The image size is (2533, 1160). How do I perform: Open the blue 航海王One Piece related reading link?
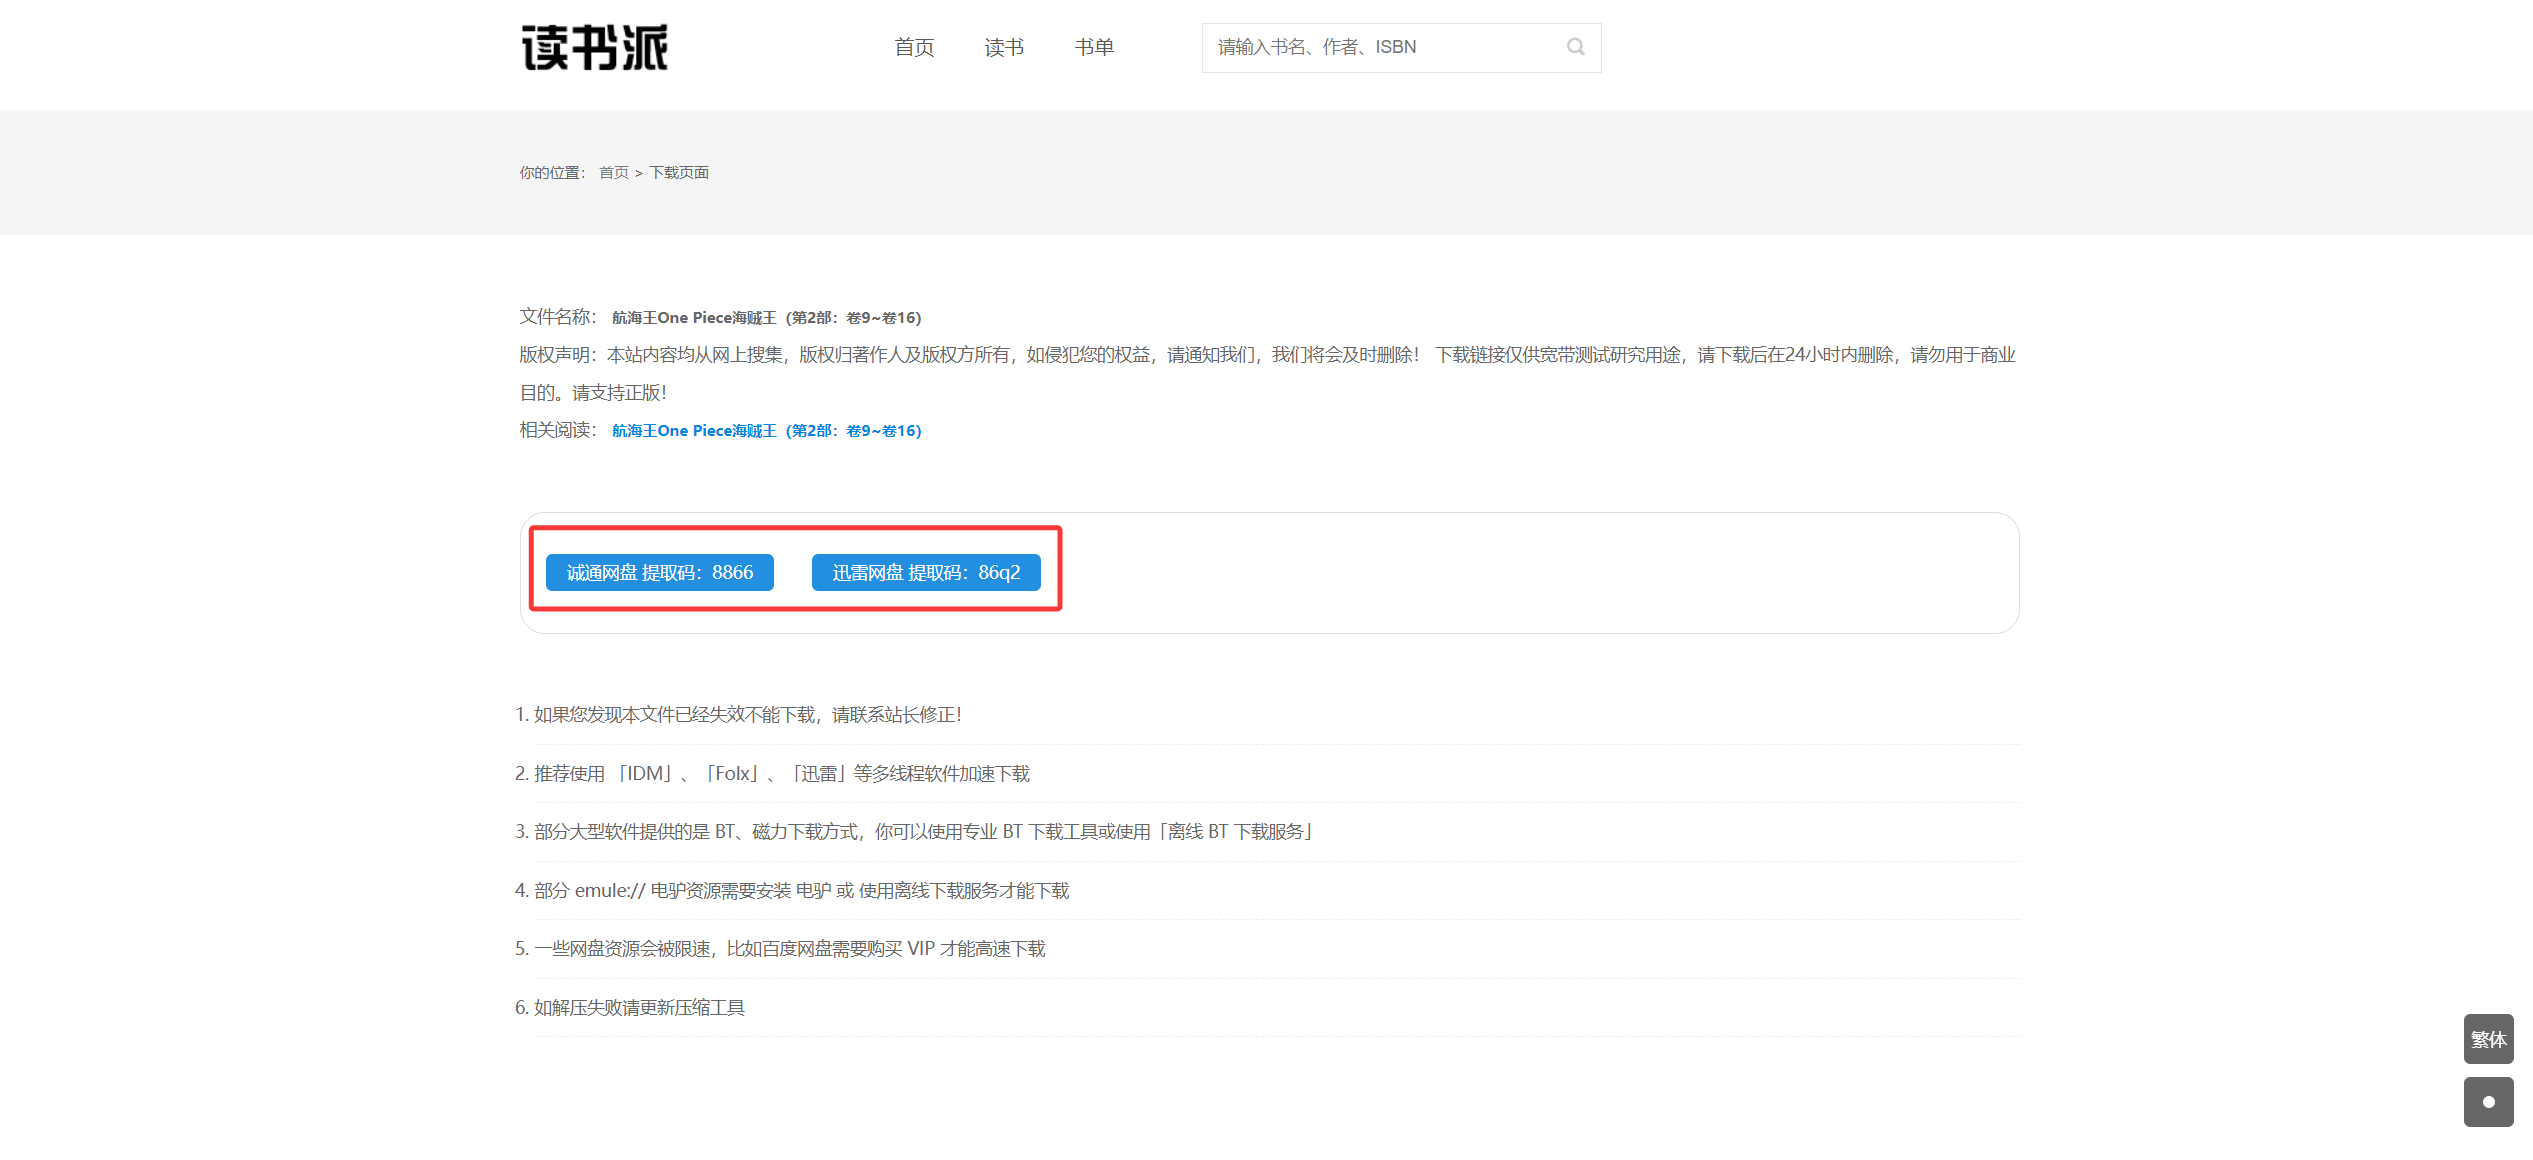(766, 431)
